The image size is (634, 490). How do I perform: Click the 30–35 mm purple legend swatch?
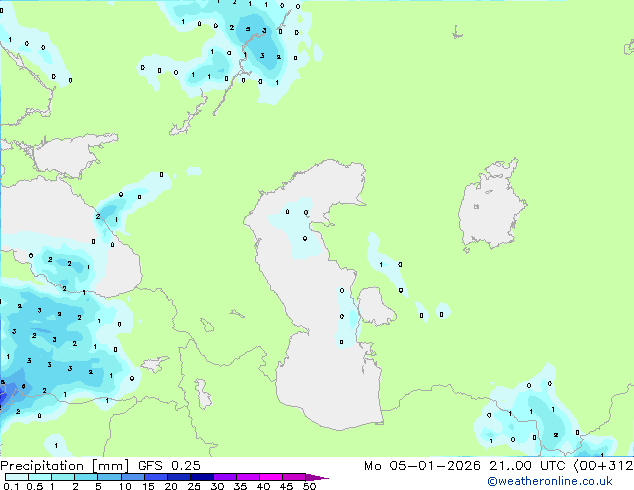[x=225, y=477]
